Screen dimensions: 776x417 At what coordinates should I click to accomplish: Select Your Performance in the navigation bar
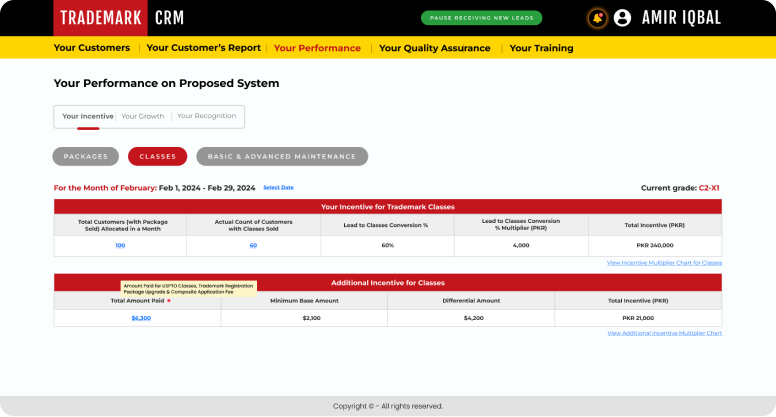click(317, 48)
